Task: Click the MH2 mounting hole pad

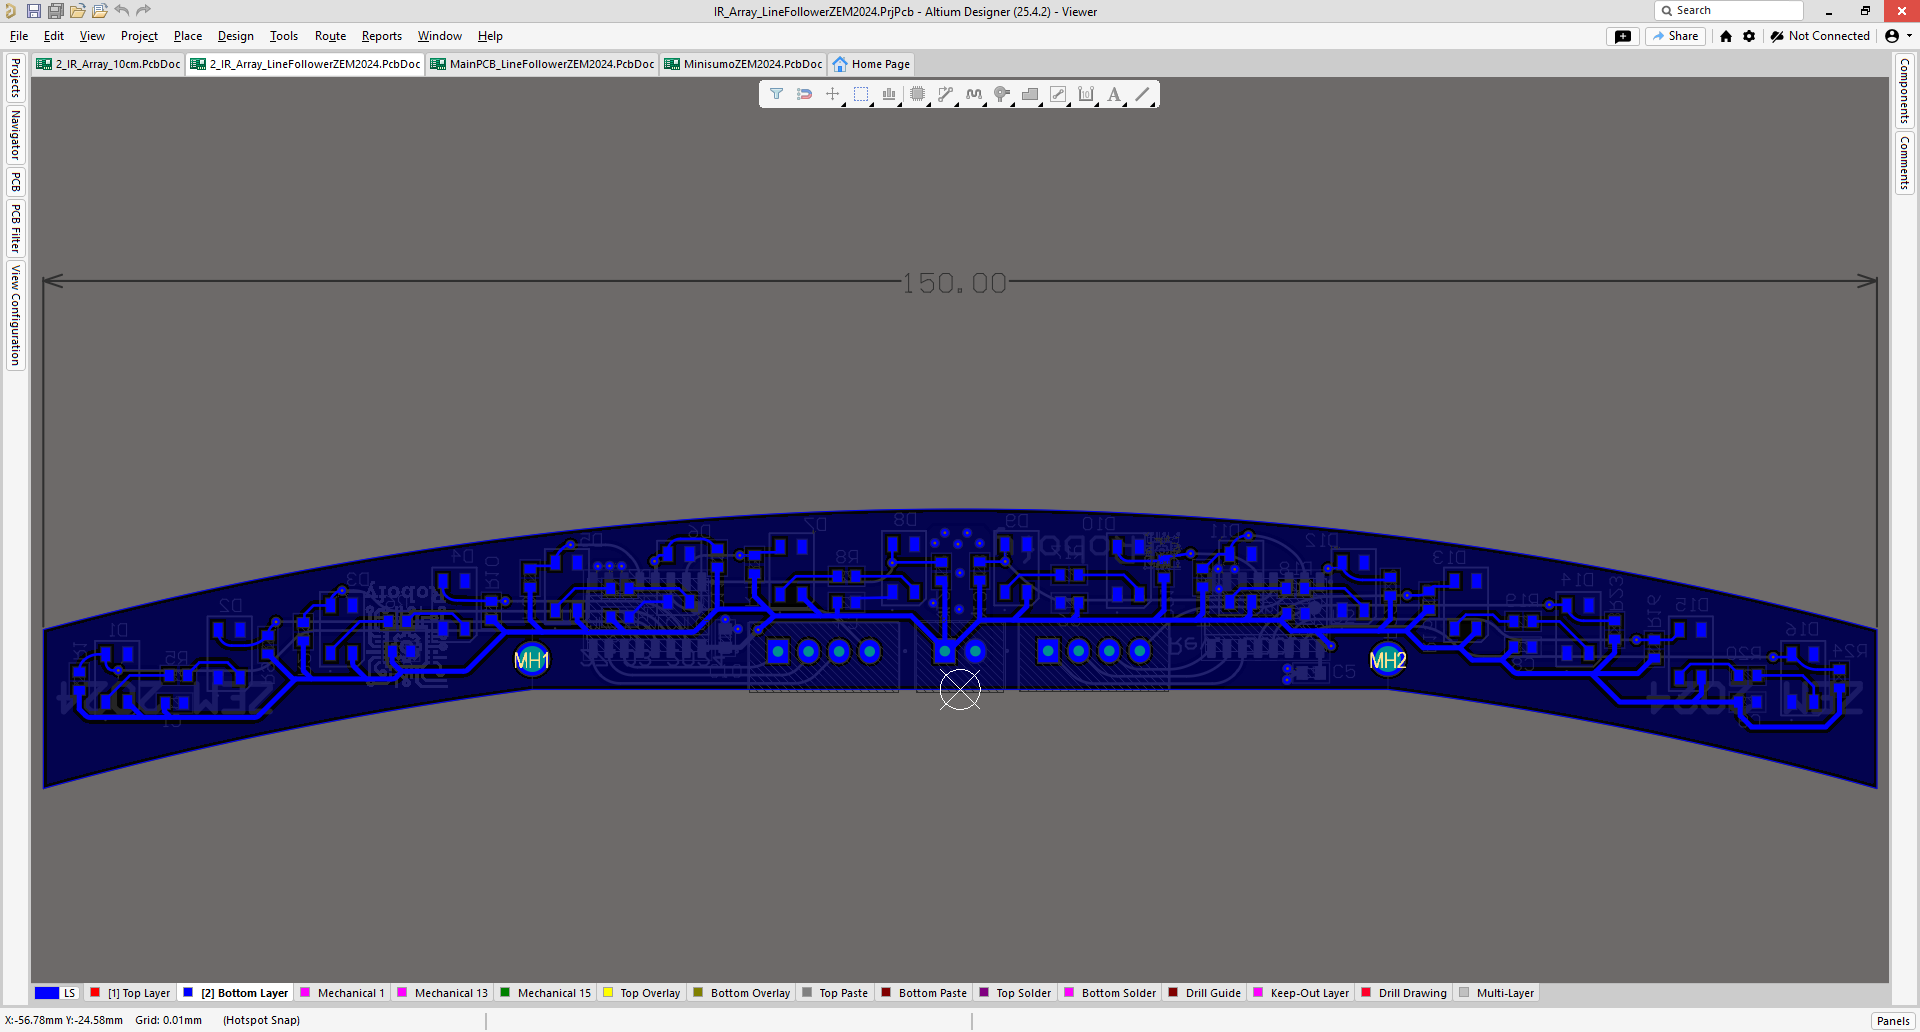Action: pos(1388,660)
